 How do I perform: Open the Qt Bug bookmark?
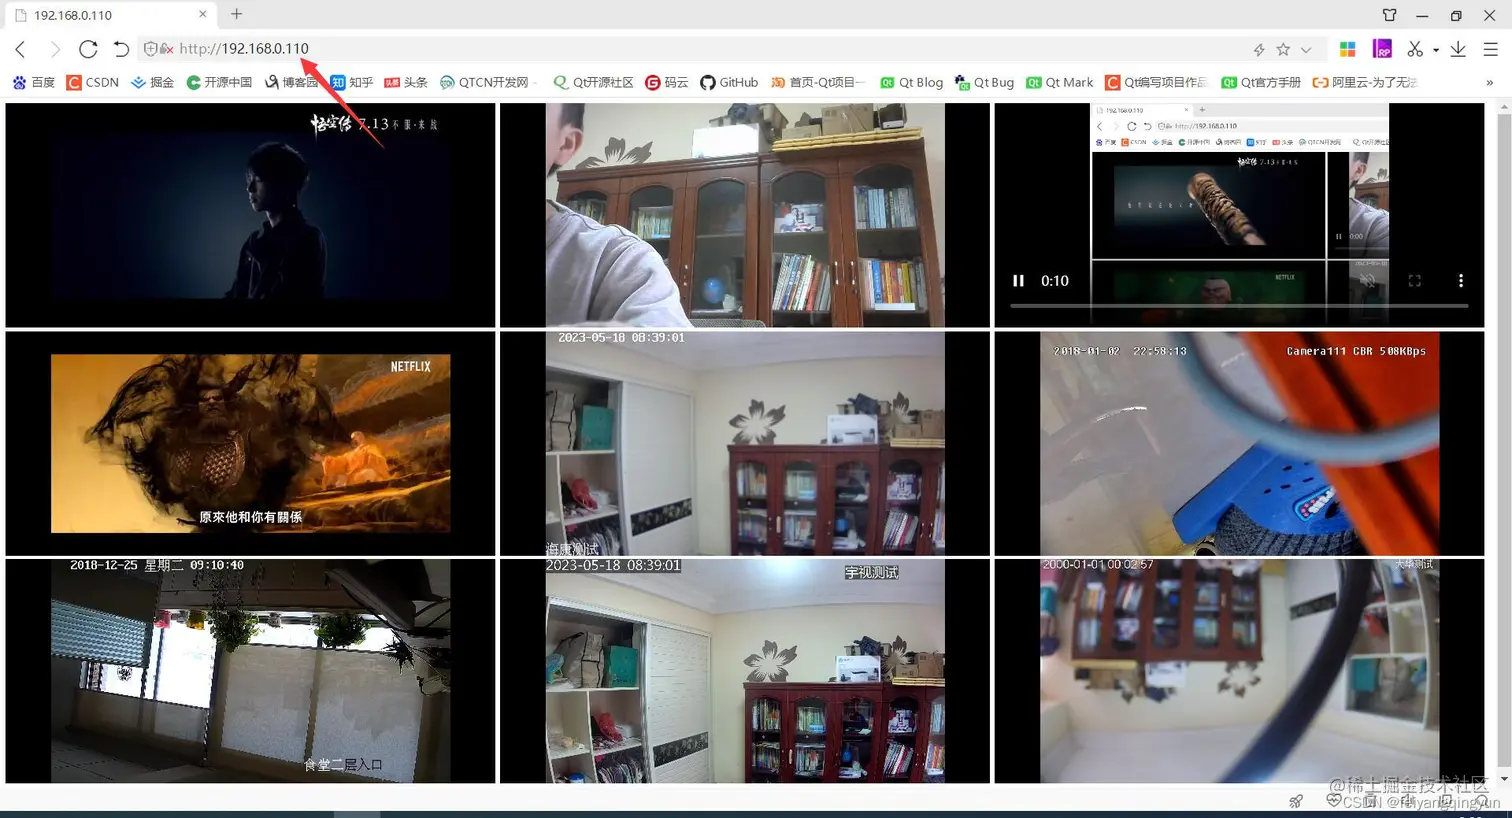(x=984, y=82)
